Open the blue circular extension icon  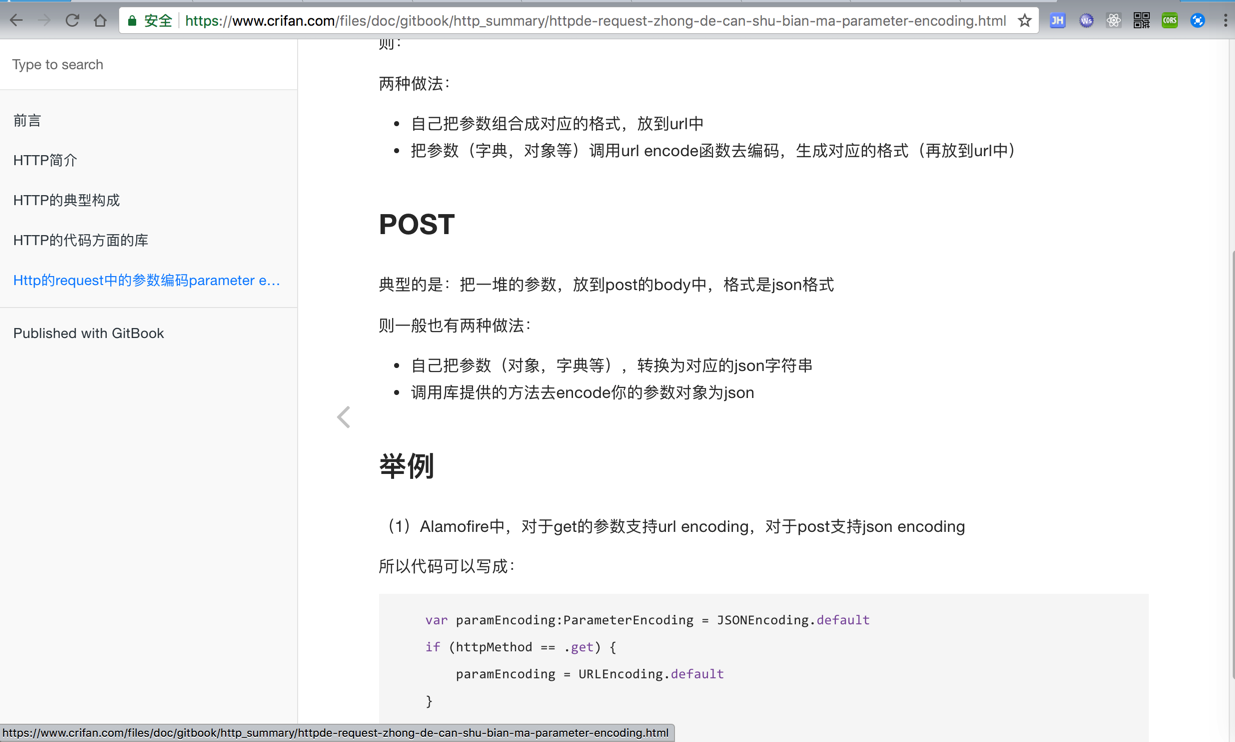(x=1197, y=20)
